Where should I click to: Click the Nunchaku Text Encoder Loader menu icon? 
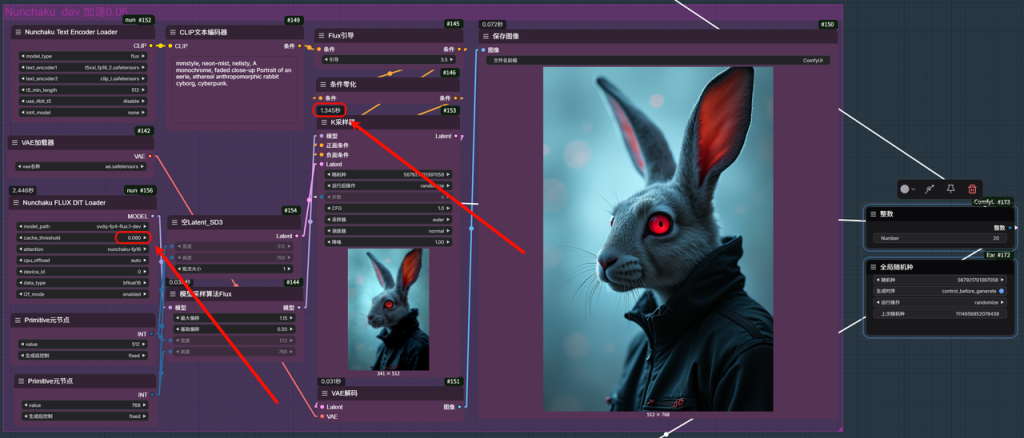(19, 32)
